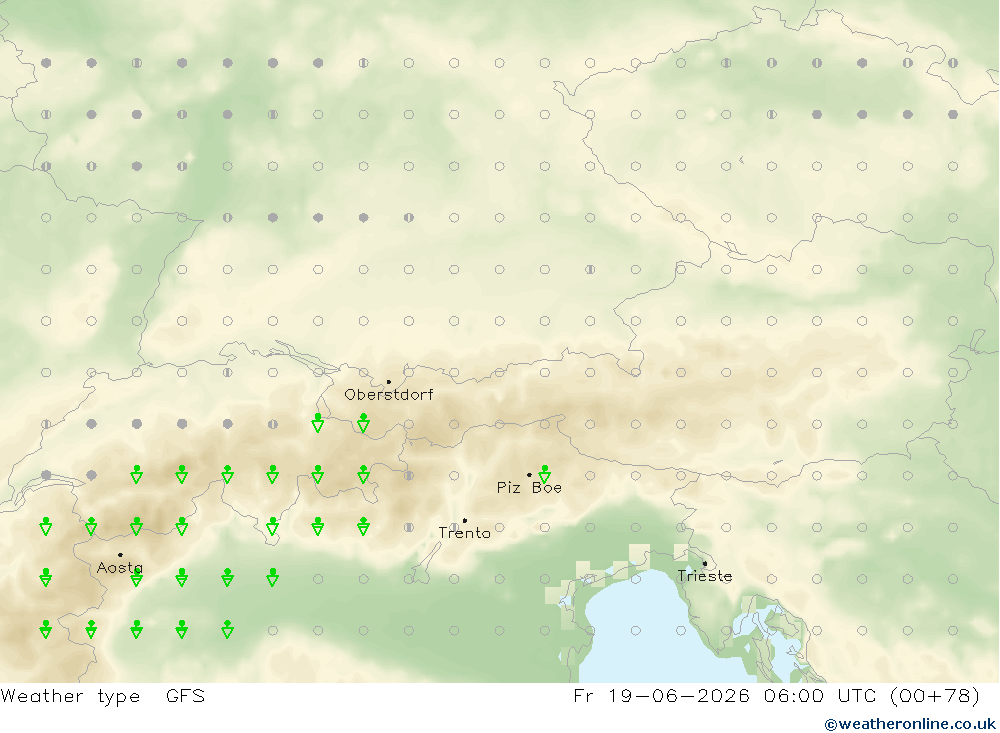This screenshot has height=733, width=1000.
Task: Select the Piz Boe label
Action: pos(529,488)
